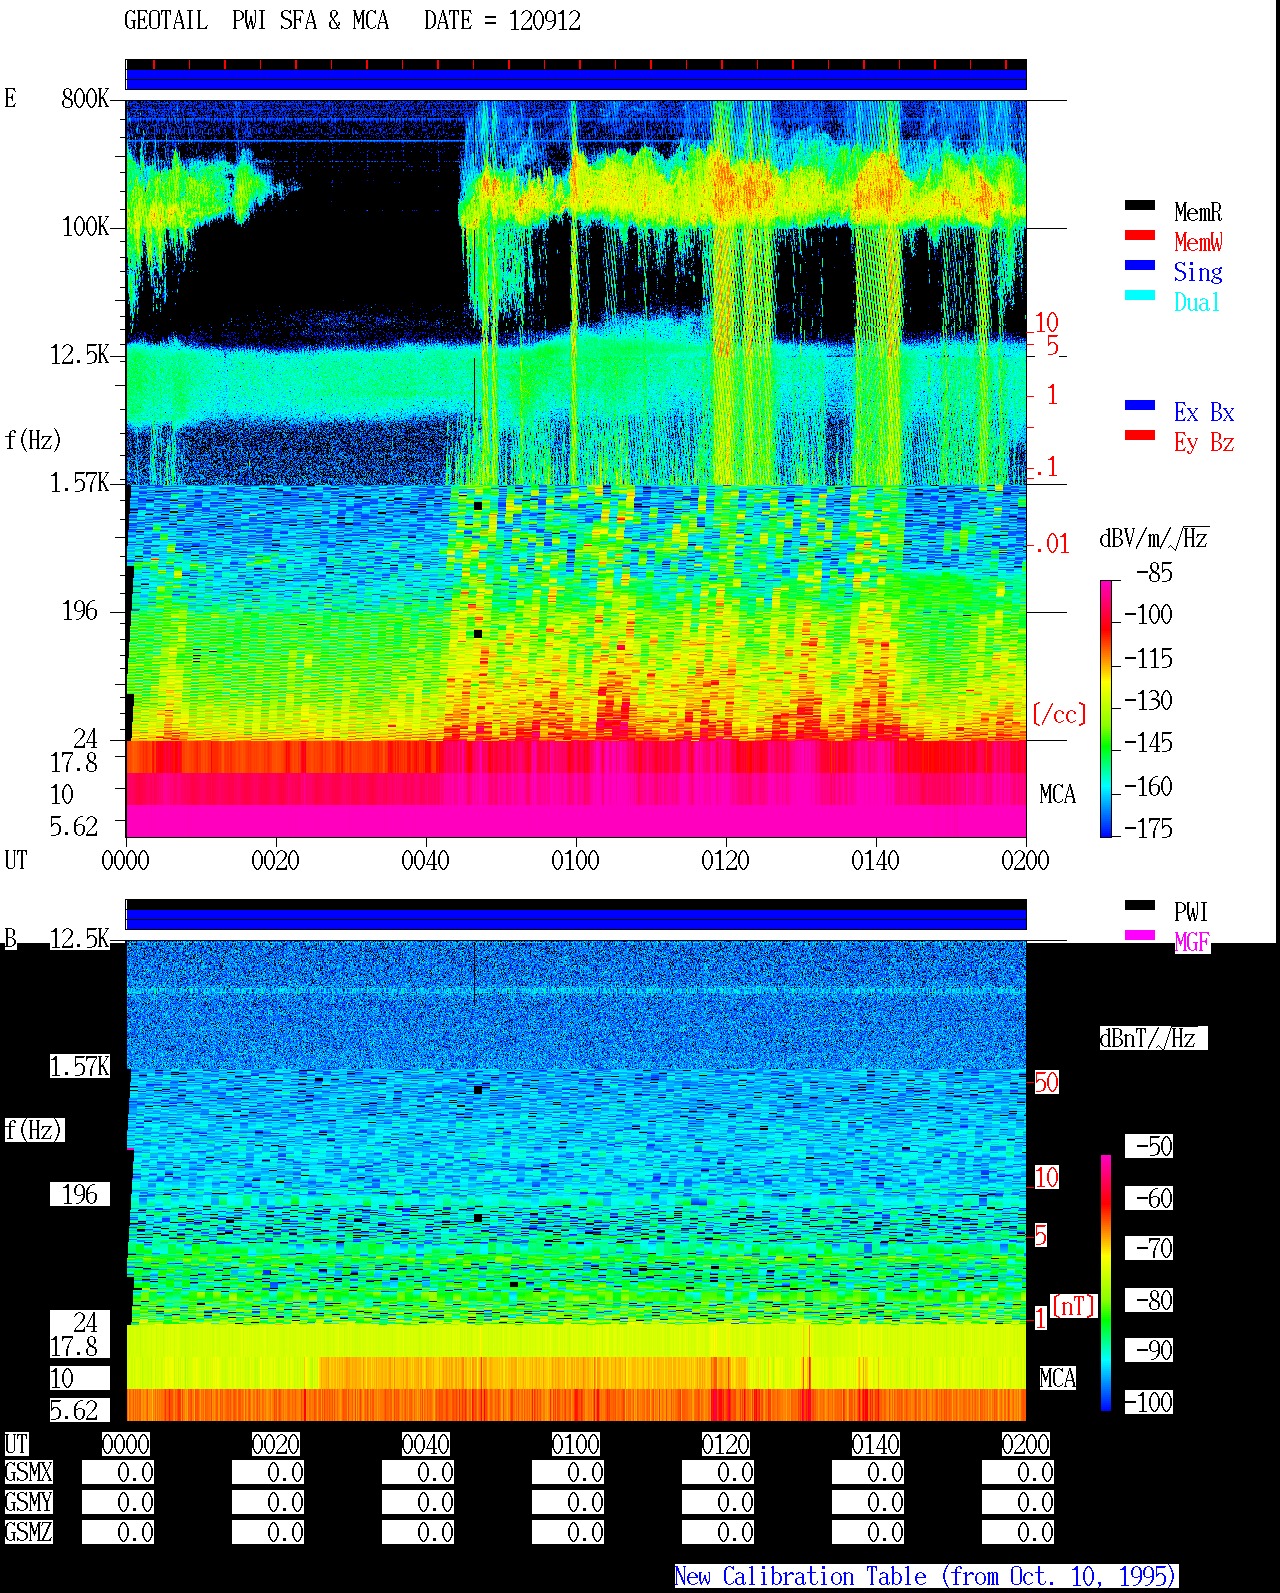This screenshot has width=1280, height=1593.
Task: Click the blue mode bar above E spectrogram
Action: [x=576, y=79]
